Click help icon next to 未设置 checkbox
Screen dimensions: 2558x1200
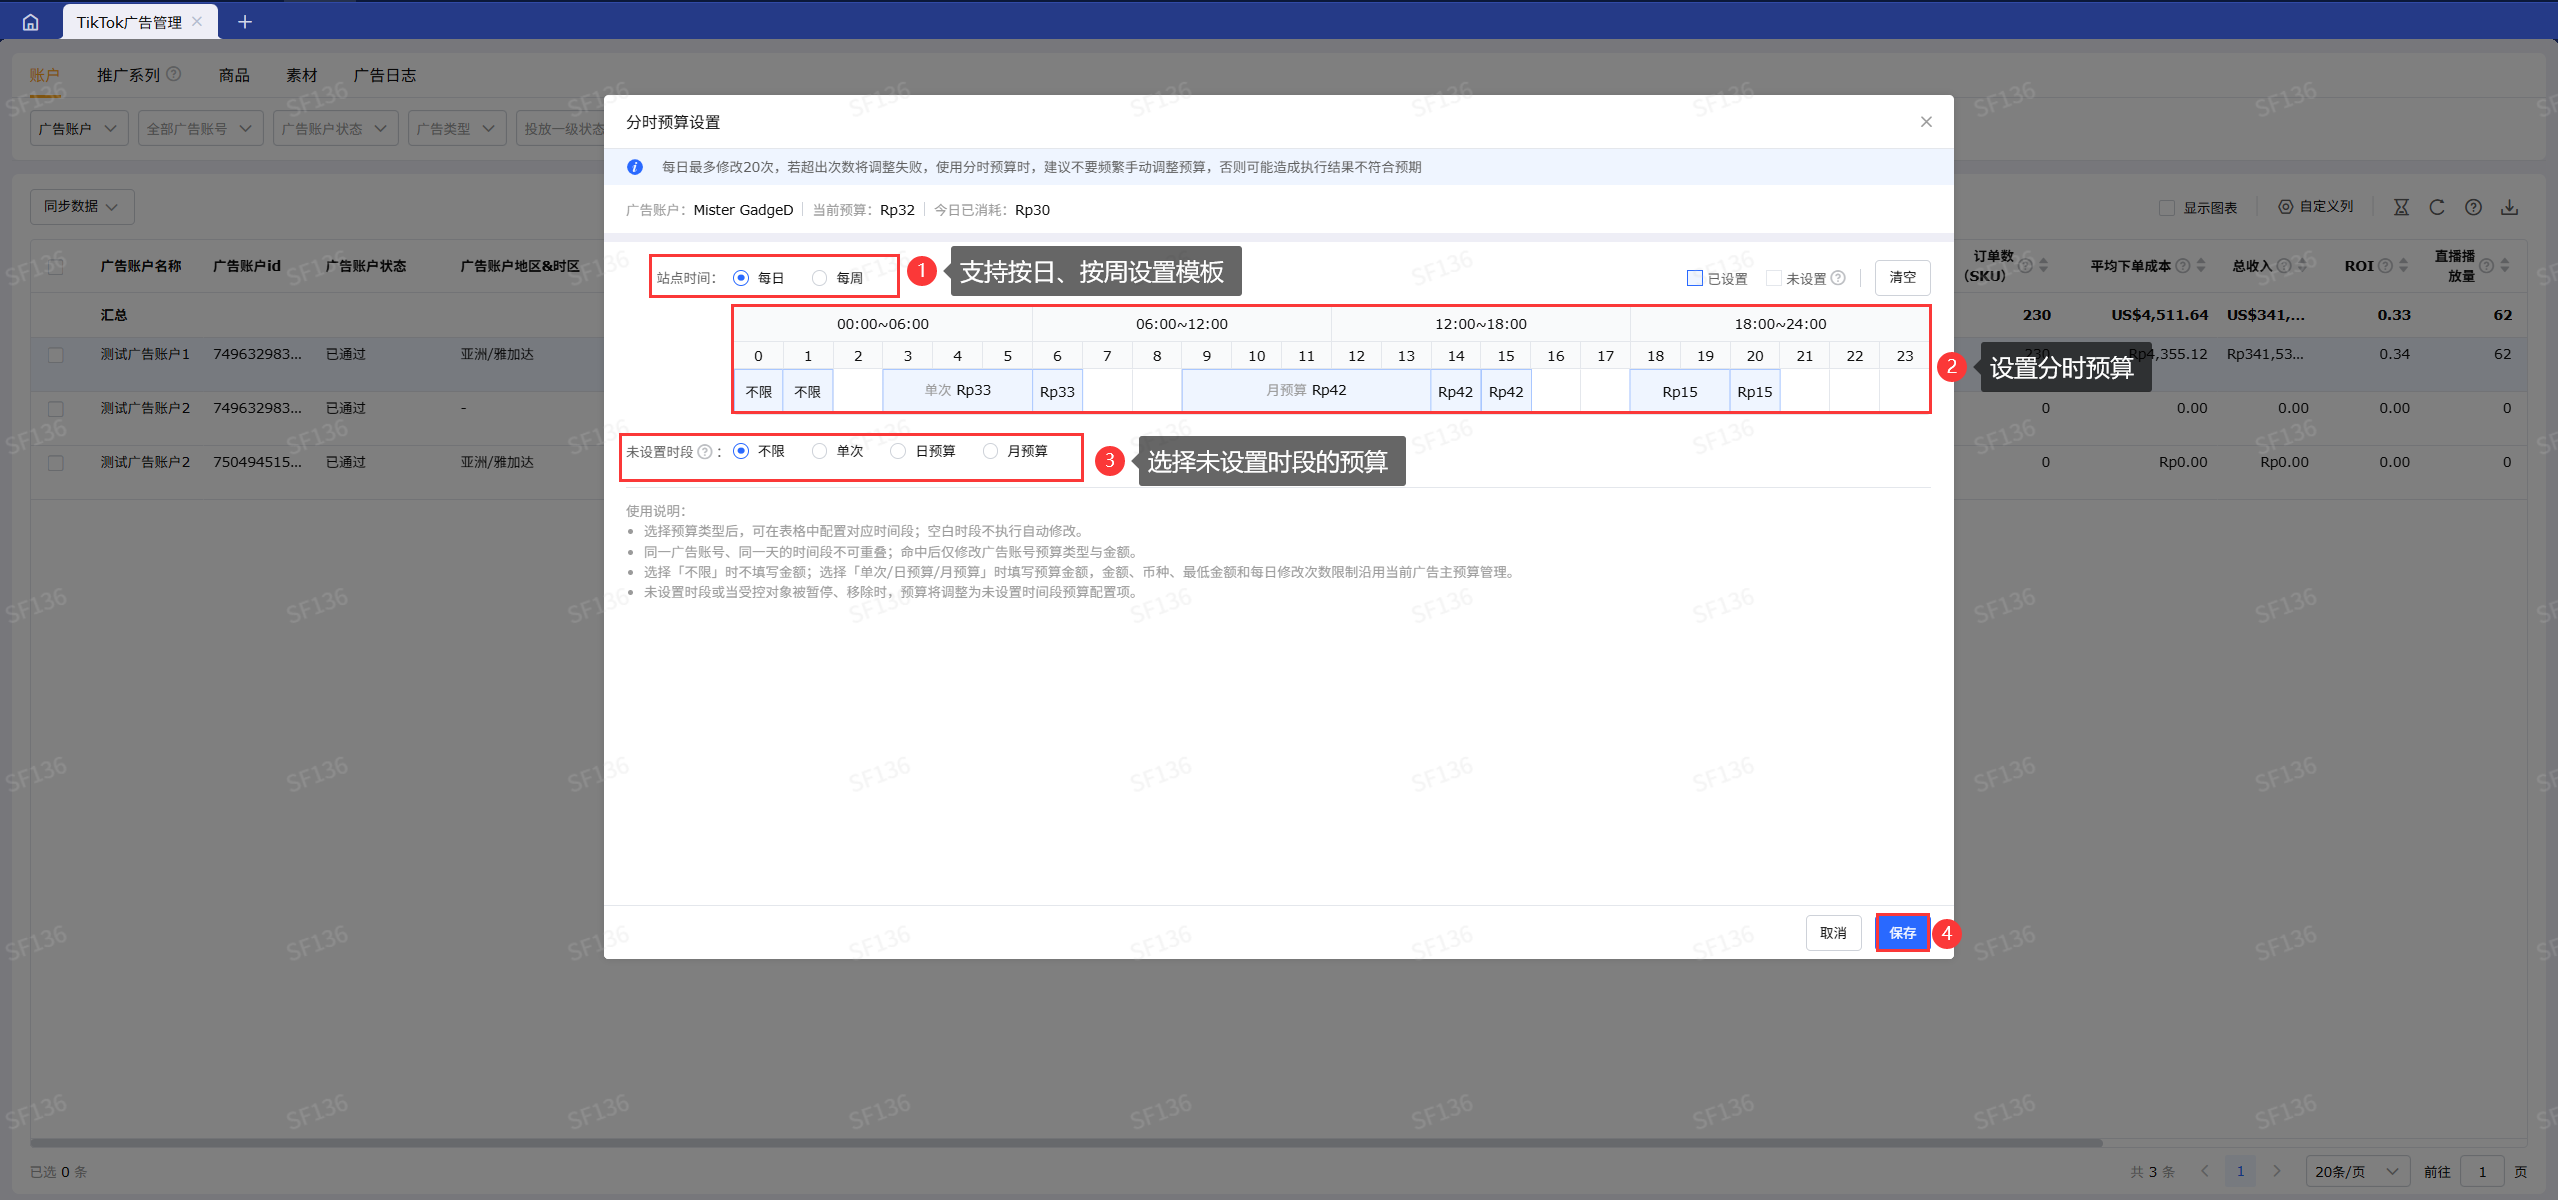(x=1838, y=278)
